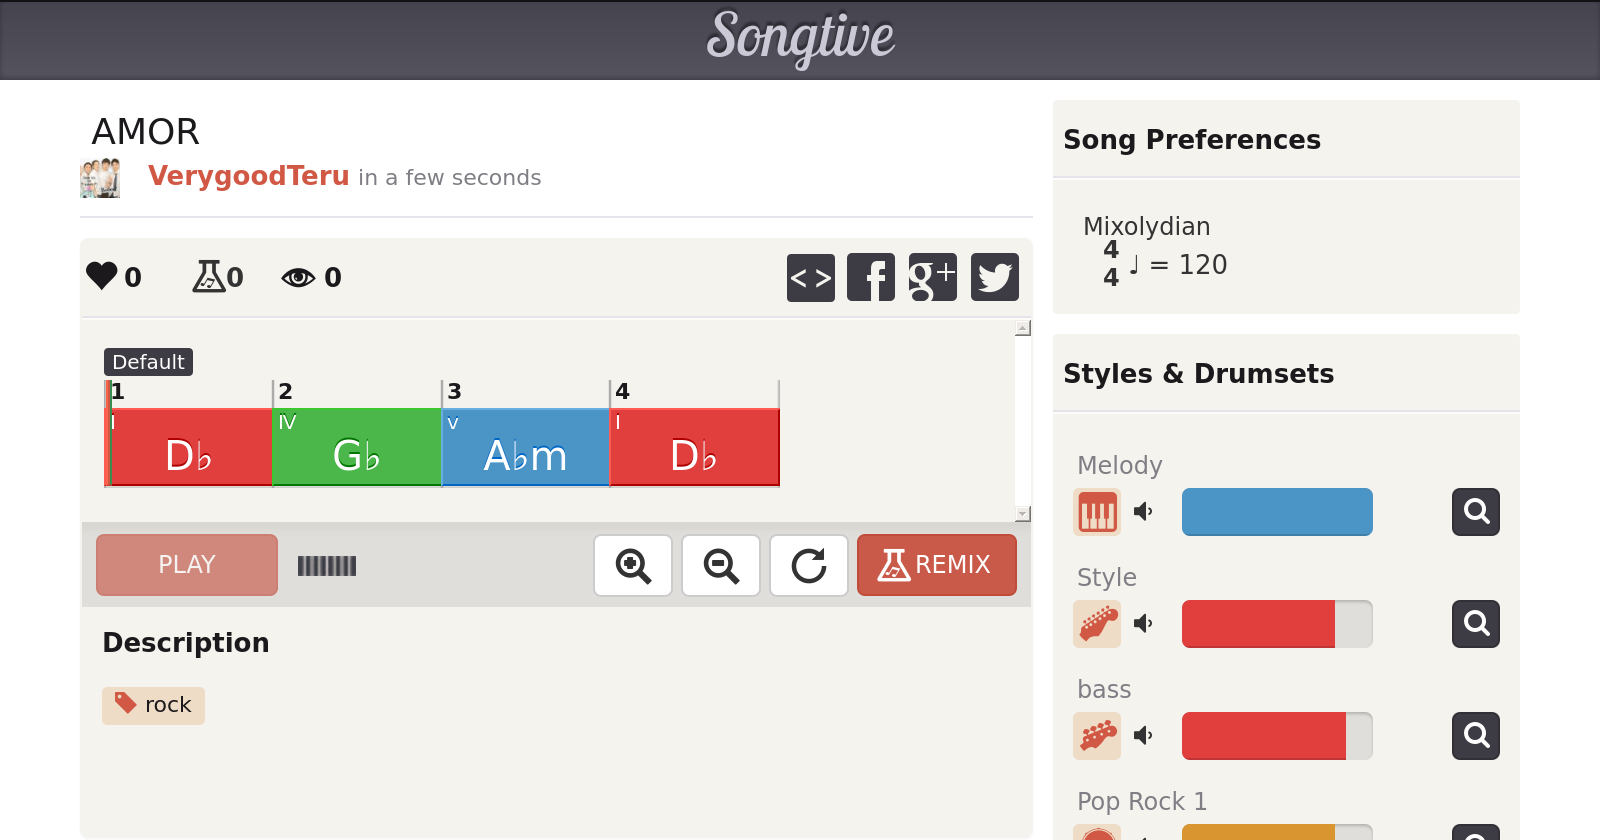Zoom in on the chord timeline
This screenshot has width=1600, height=840.
click(x=633, y=566)
